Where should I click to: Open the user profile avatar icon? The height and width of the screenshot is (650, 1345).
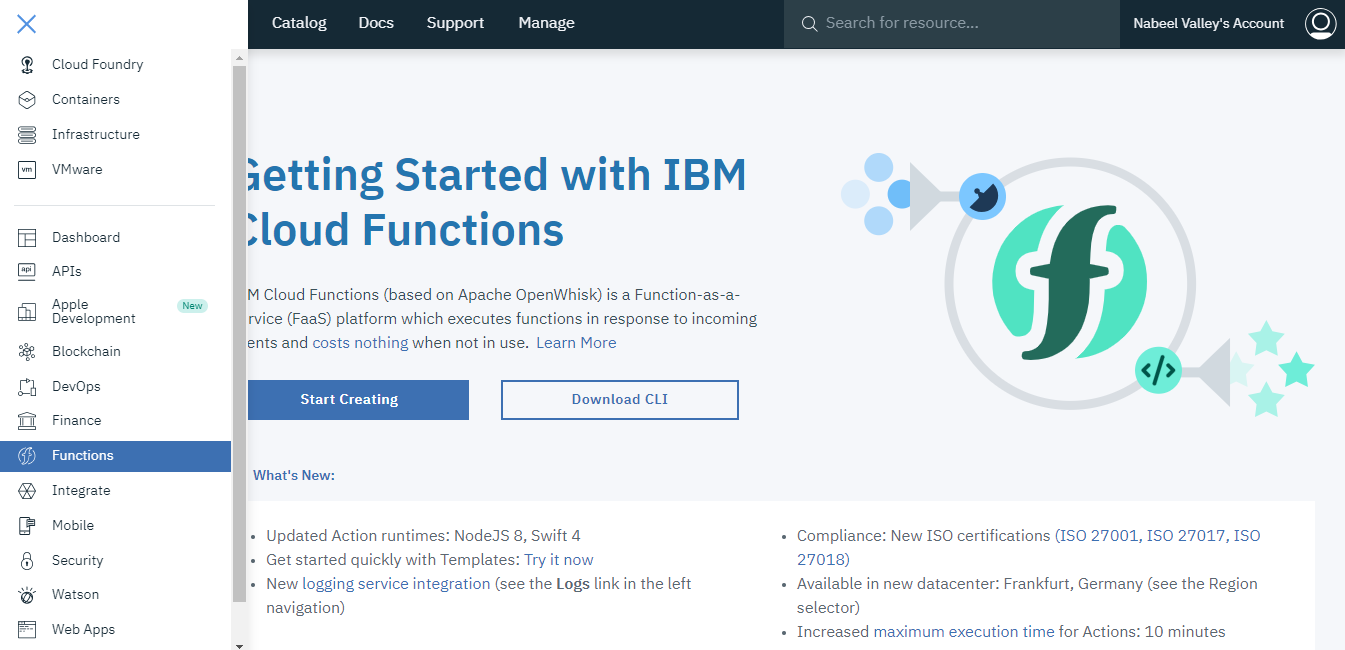[1320, 24]
